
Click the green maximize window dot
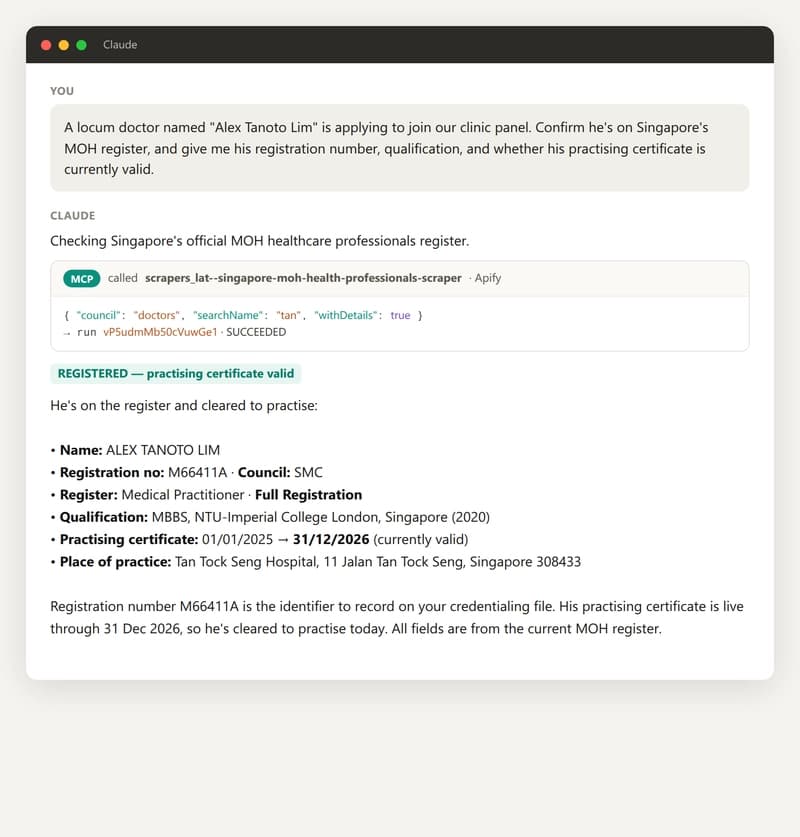point(81,45)
